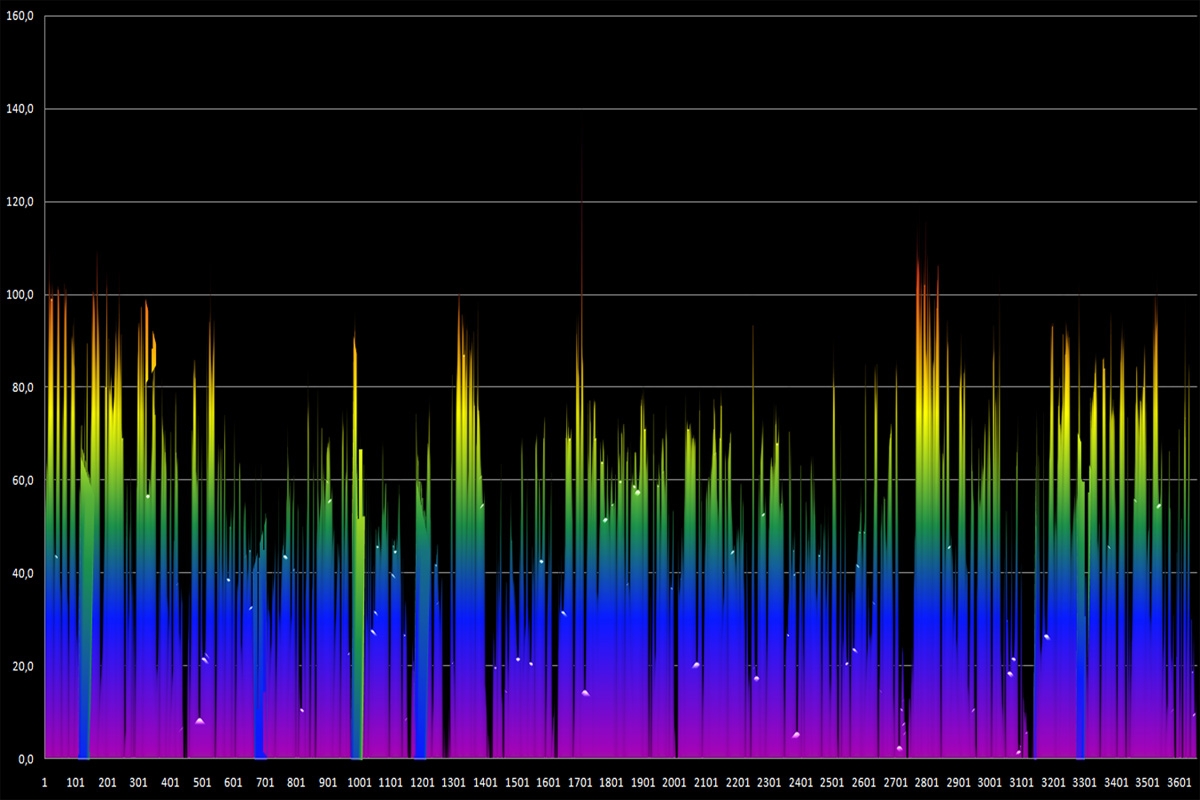Click the x-axis label 3001
The width and height of the screenshot is (1200, 800).
[x=990, y=783]
